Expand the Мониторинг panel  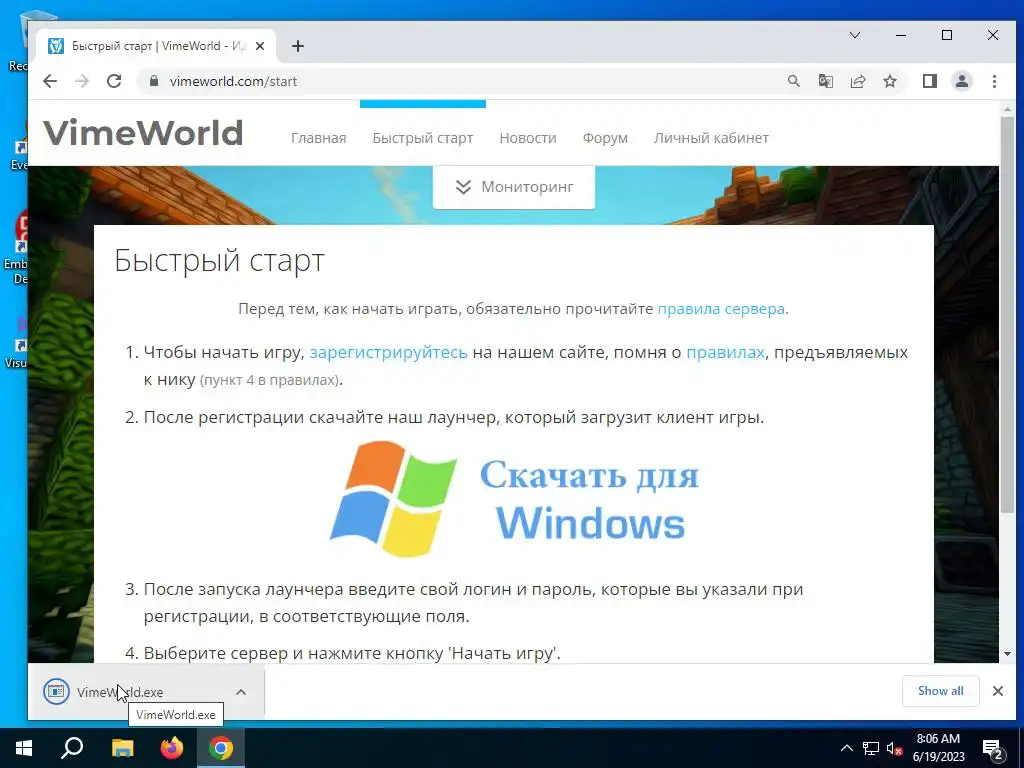[x=514, y=187]
